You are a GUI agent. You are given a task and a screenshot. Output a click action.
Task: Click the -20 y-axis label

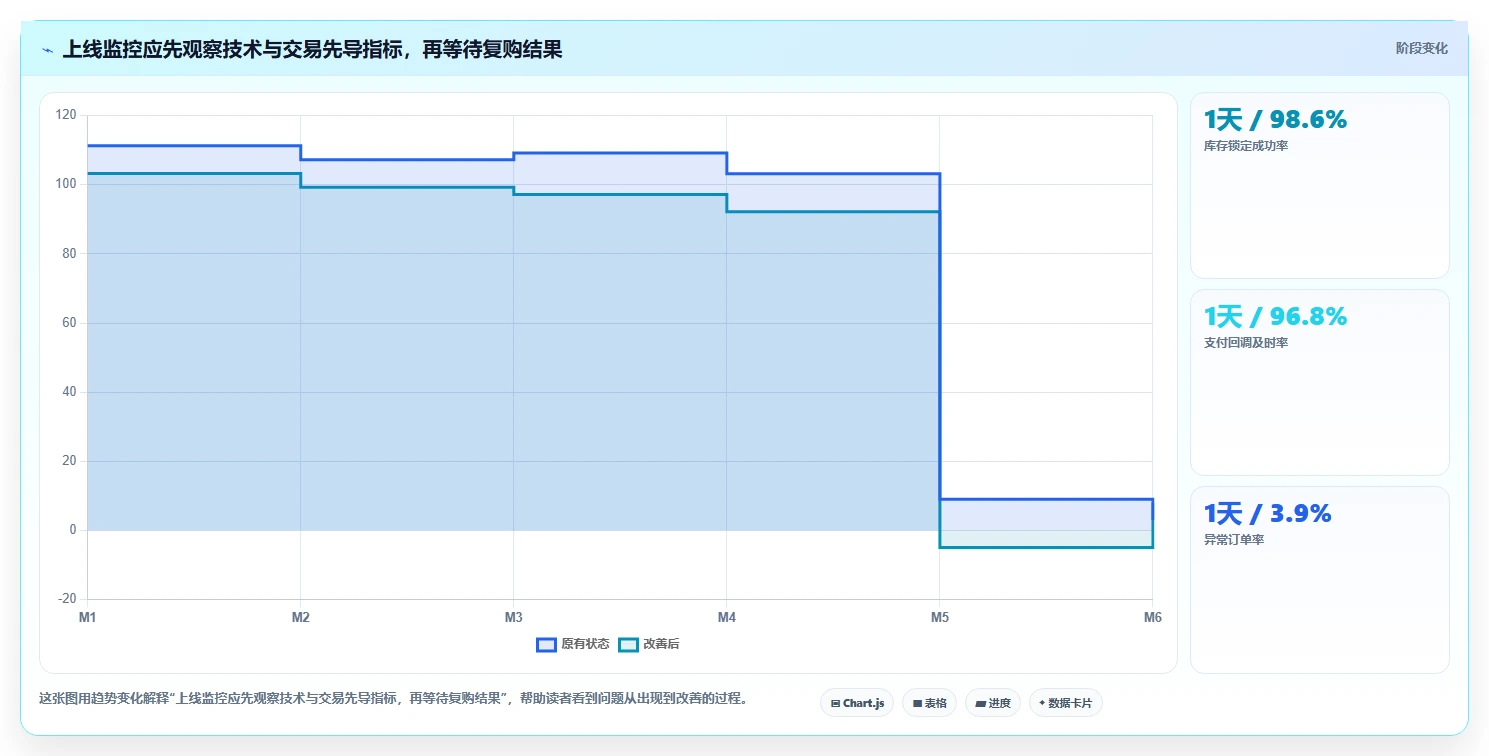pyautogui.click(x=67, y=599)
